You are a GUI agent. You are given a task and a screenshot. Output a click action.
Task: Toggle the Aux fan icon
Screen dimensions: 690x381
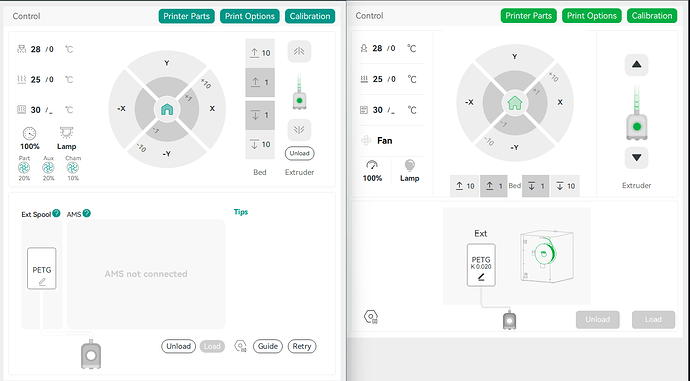48,168
